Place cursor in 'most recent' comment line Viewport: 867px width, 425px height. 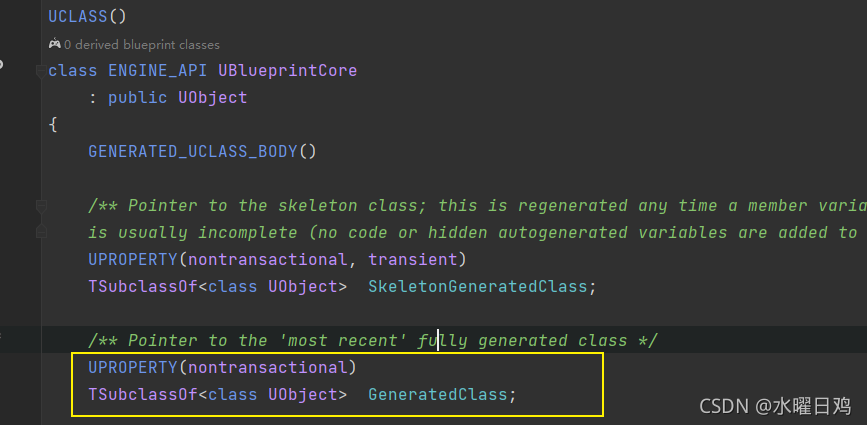point(373,340)
